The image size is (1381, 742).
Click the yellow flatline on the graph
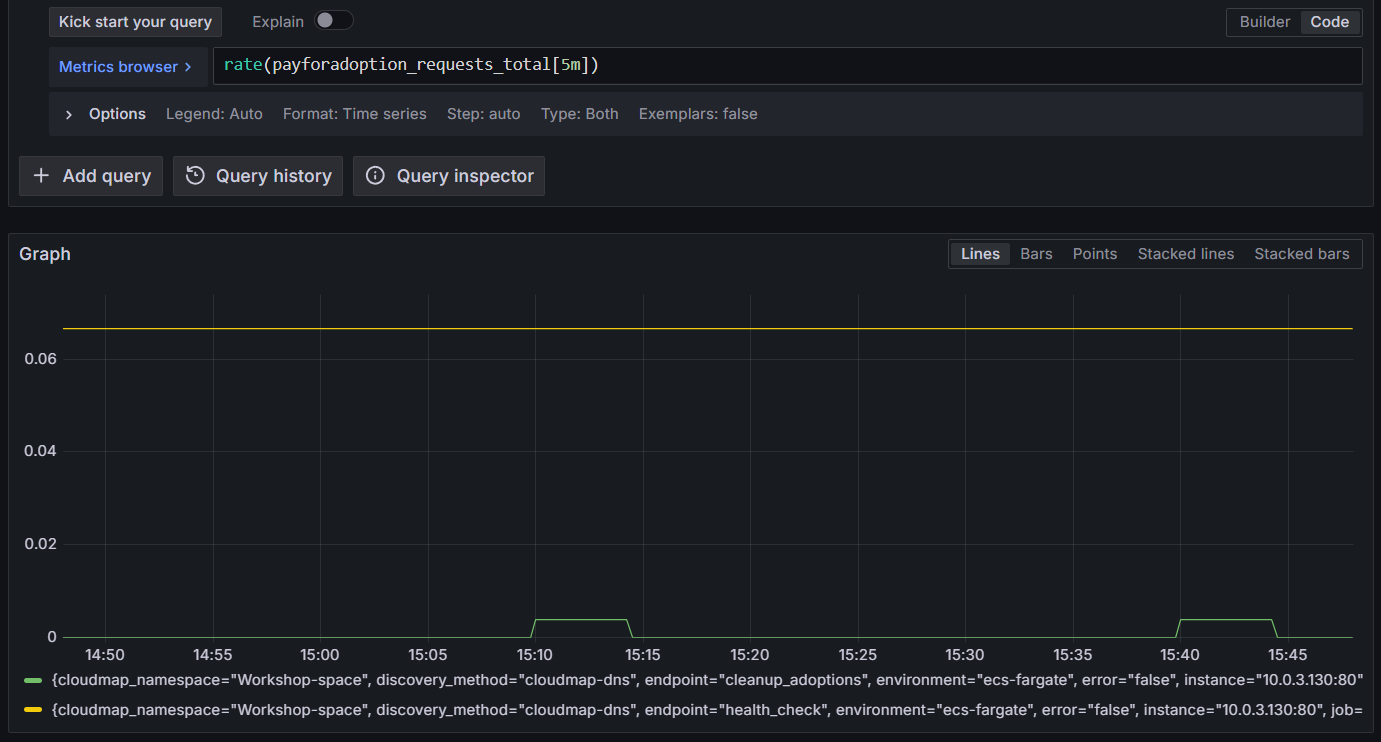[700, 326]
